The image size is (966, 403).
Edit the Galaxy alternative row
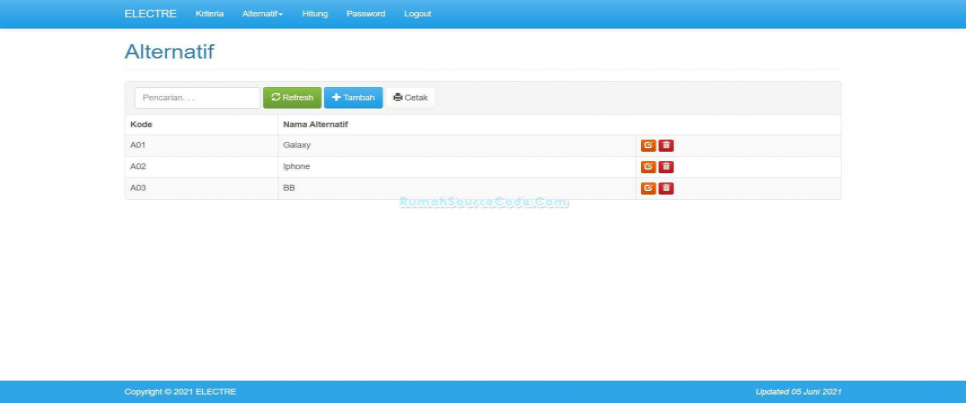pyautogui.click(x=648, y=145)
